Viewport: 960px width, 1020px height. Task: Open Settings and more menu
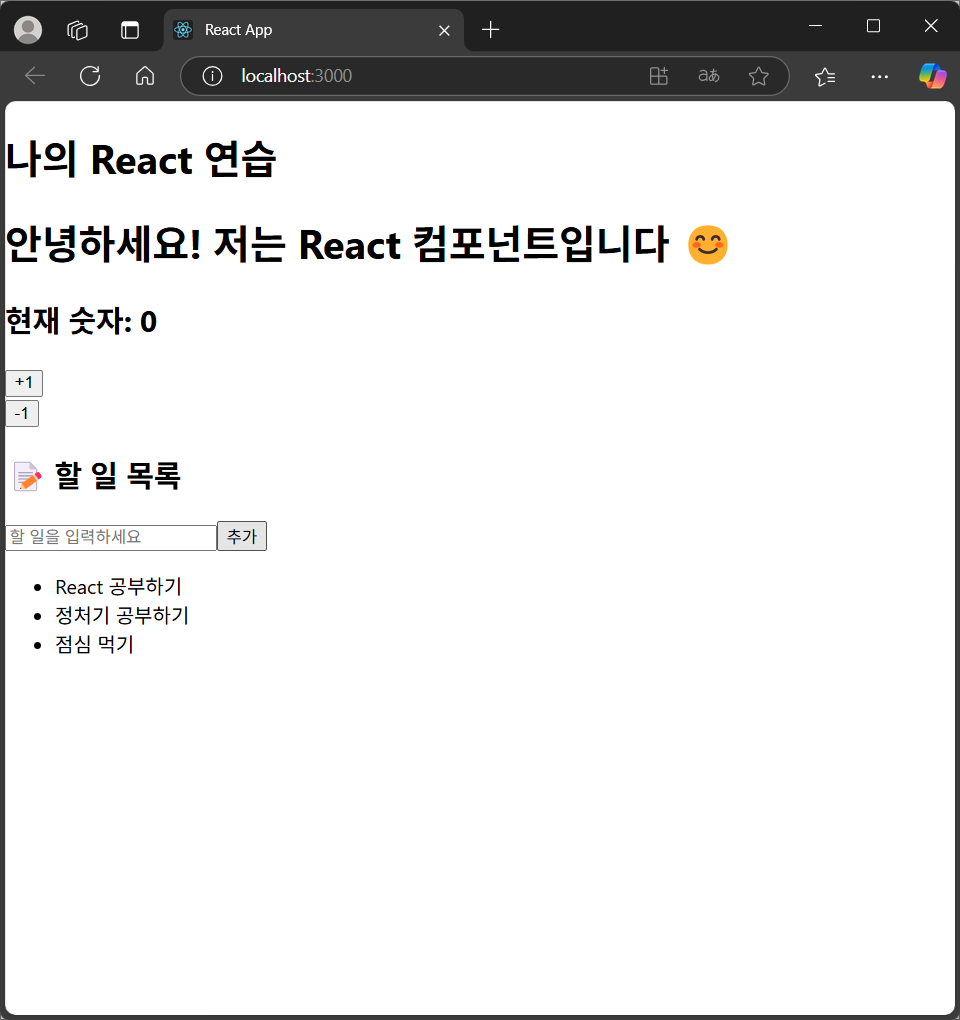point(879,77)
